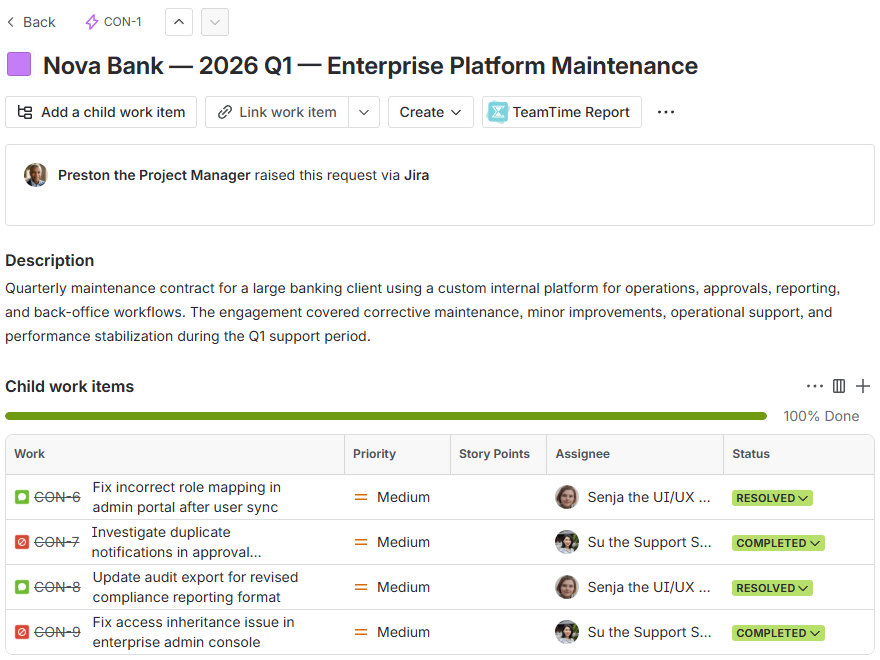Image resolution: width=880 pixels, height=660 pixels.
Task: Click the purple issue color swatch
Action: coord(19,65)
